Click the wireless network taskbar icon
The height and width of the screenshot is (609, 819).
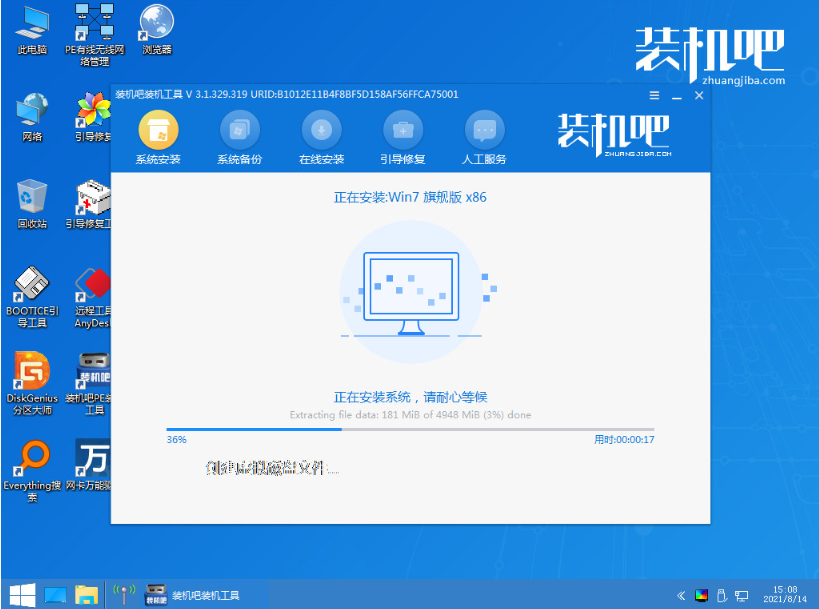click(x=124, y=594)
